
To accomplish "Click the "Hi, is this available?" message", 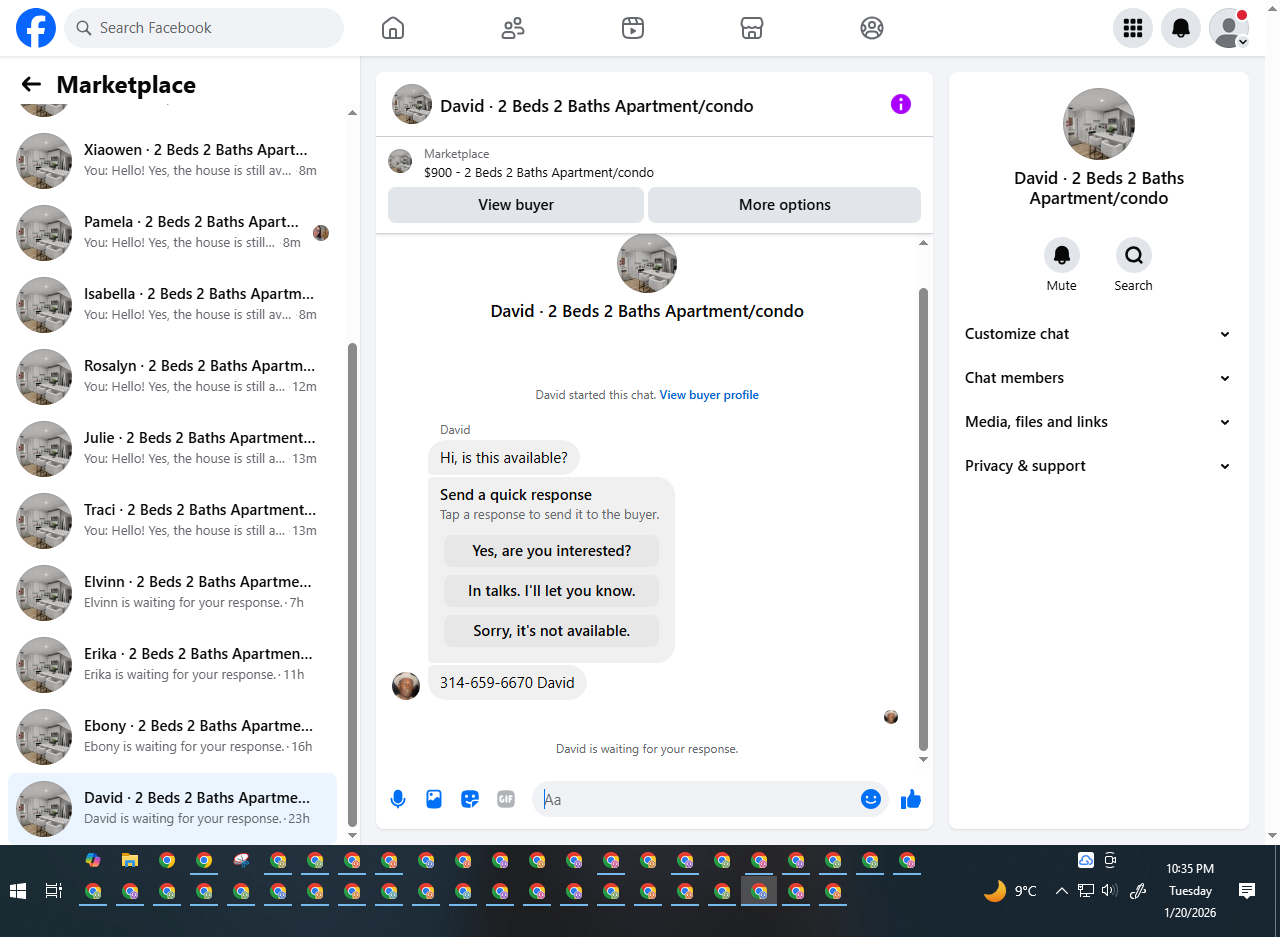I will tap(504, 458).
